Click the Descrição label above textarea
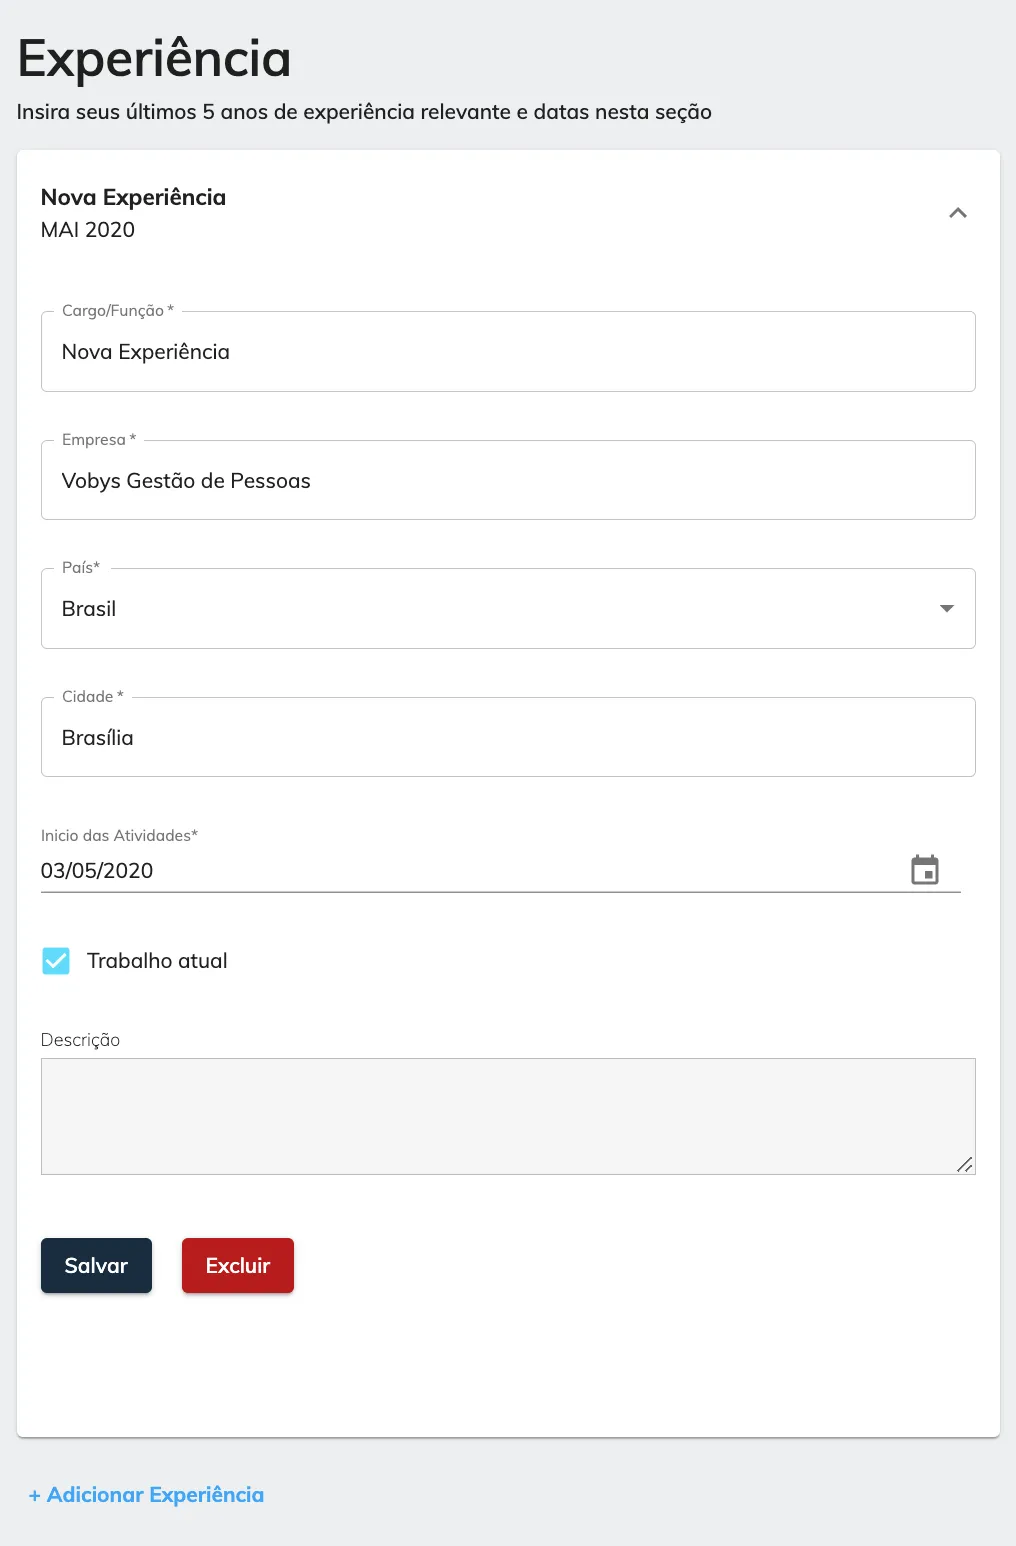Viewport: 1016px width, 1546px height. [80, 1040]
